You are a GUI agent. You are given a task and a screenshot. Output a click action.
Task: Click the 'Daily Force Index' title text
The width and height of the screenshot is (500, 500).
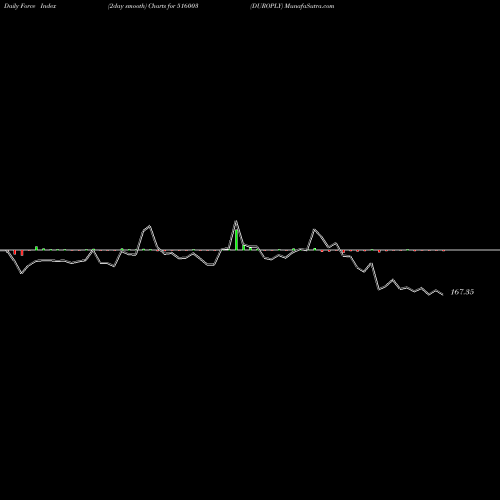tap(30, 6)
